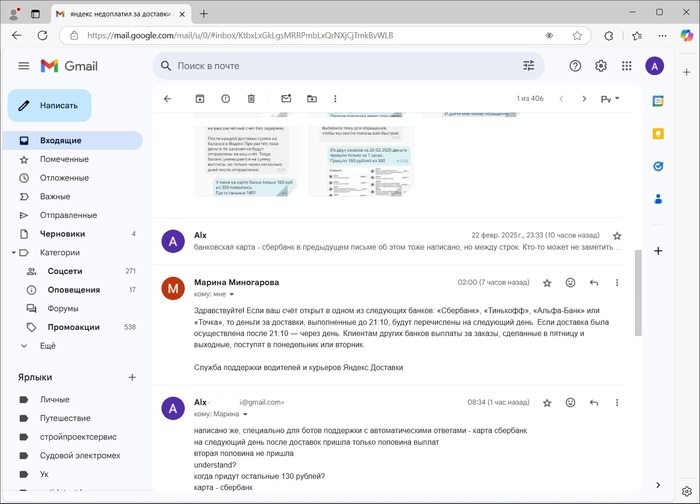The height and width of the screenshot is (504, 700).
Task: Open left chat screenshot attachment thumbnail
Action: tap(246, 161)
